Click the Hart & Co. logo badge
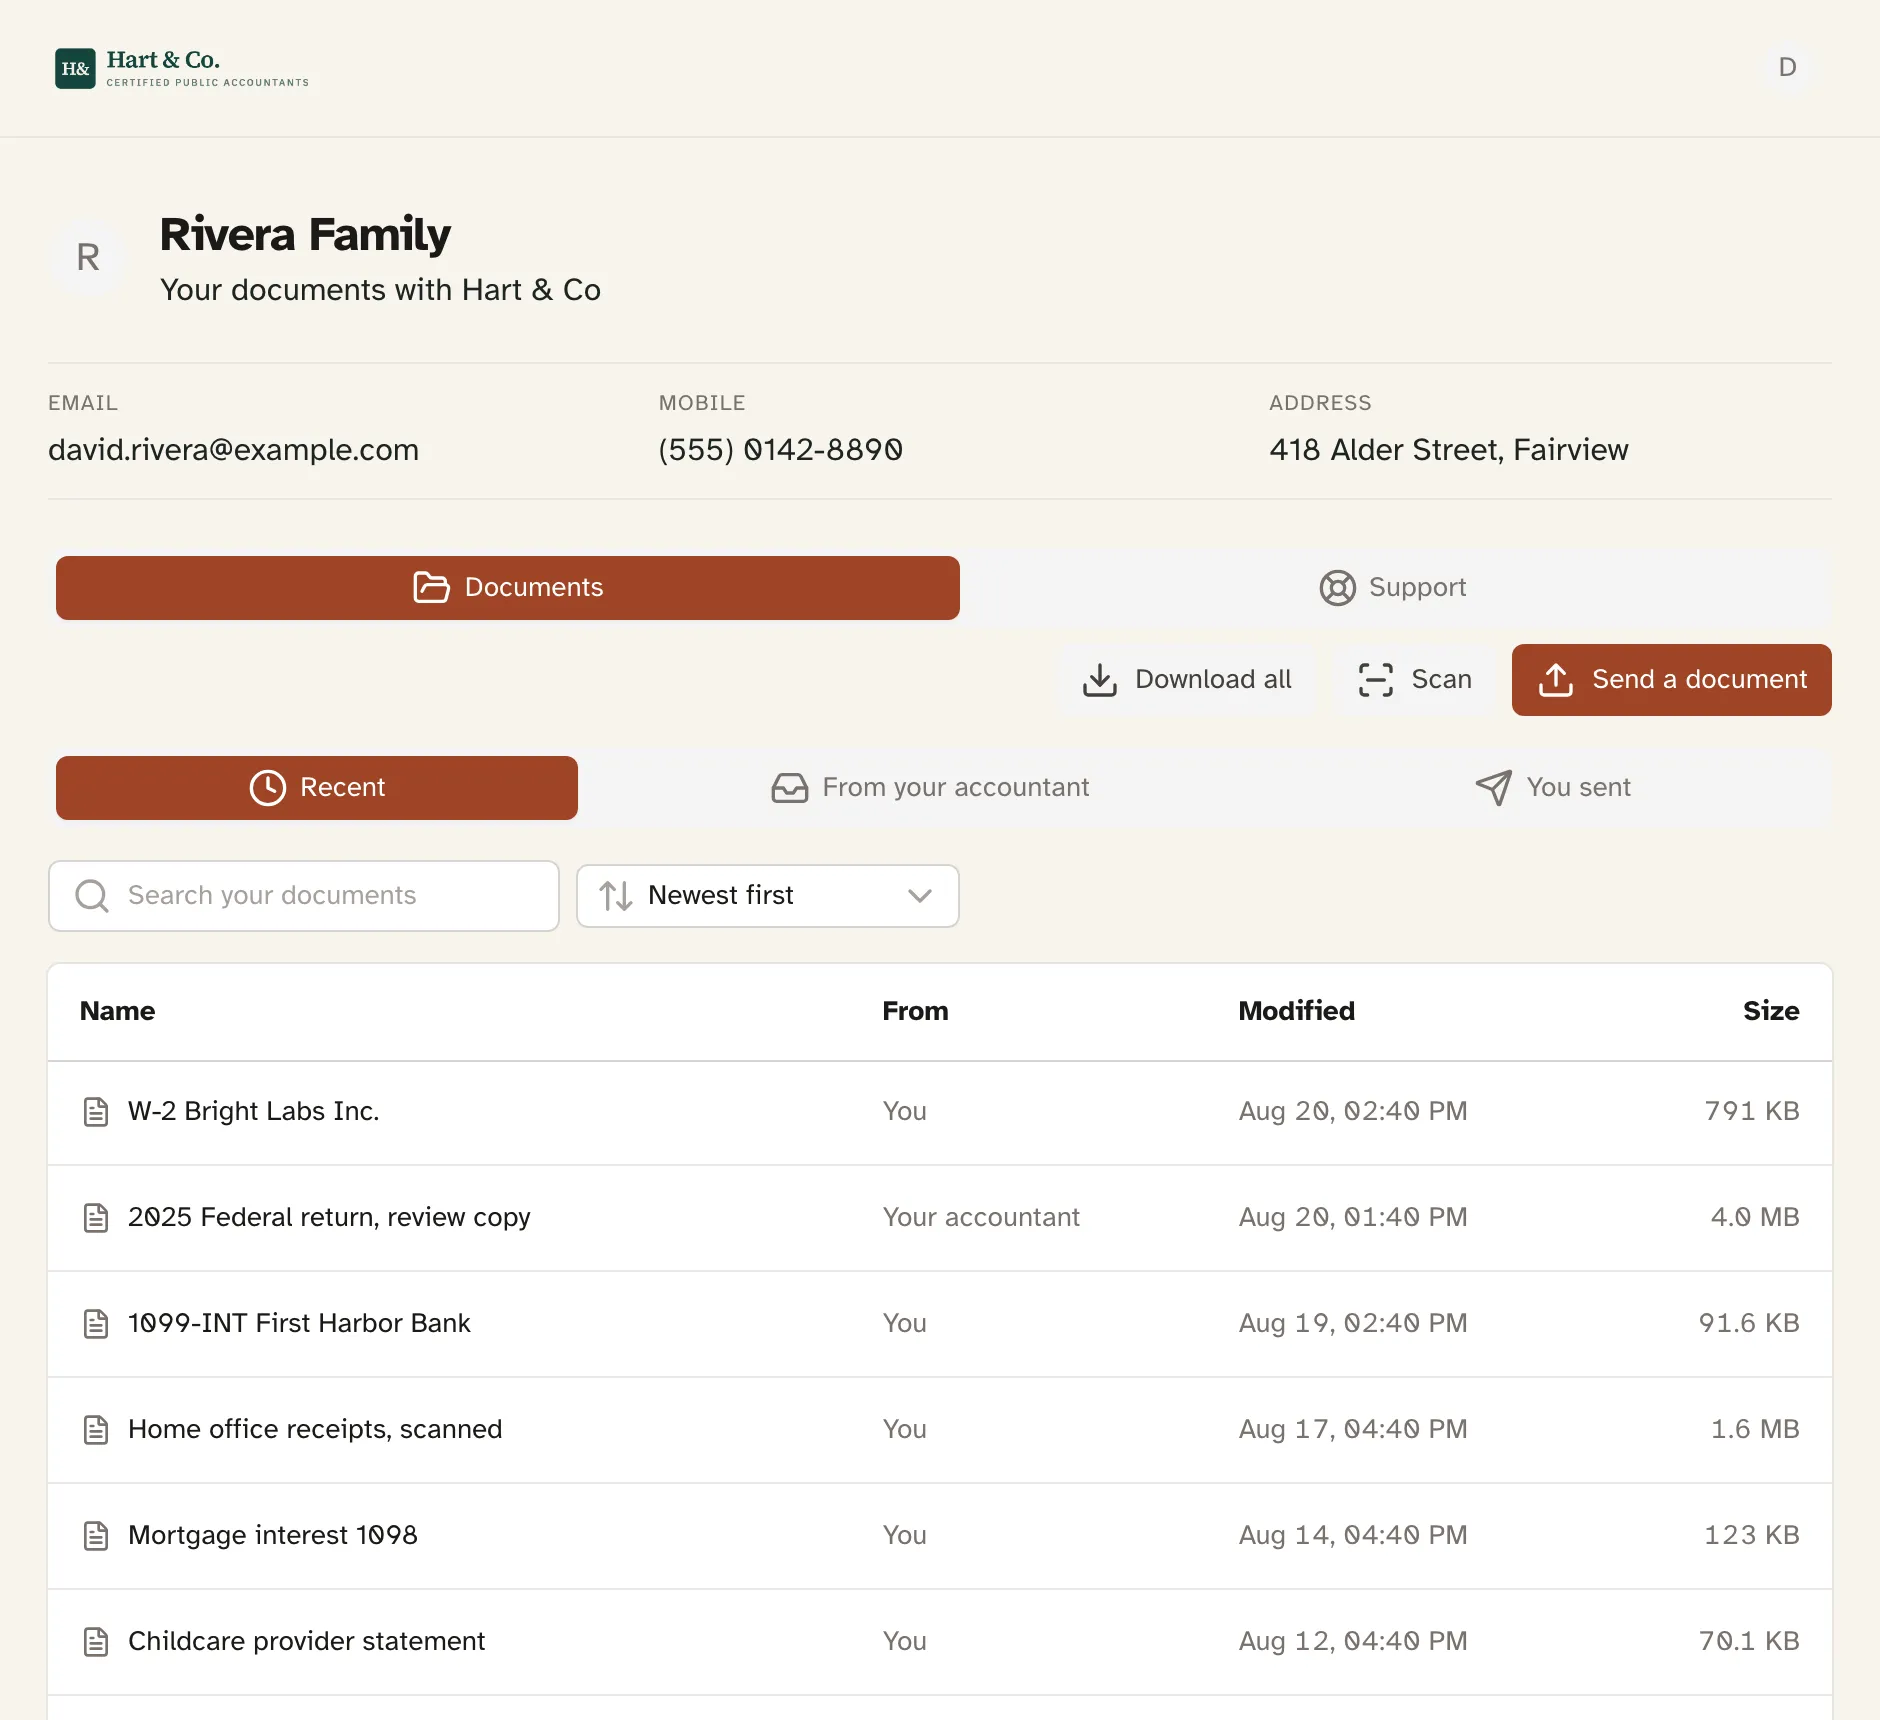 point(75,68)
